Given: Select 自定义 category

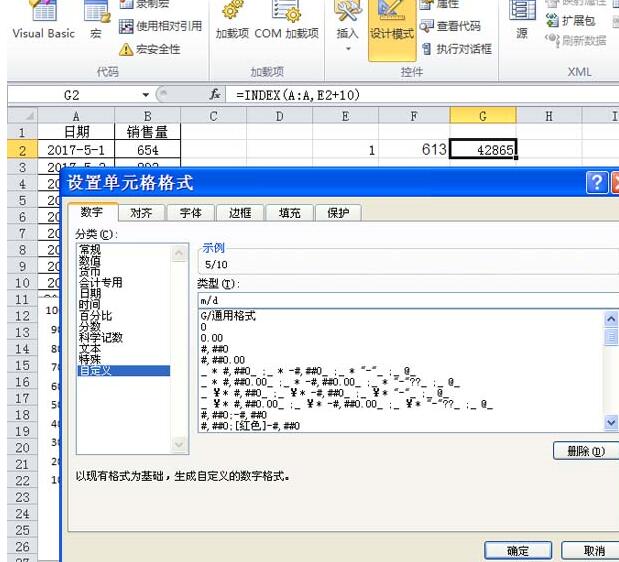Looking at the screenshot, I should (124, 371).
